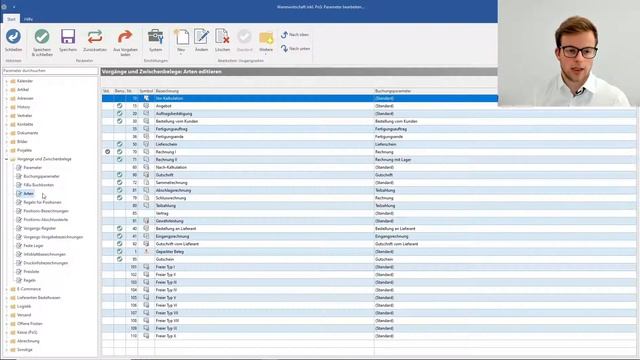
Task: Click symbol icon of Gepackter Beleg row
Action: point(146,251)
